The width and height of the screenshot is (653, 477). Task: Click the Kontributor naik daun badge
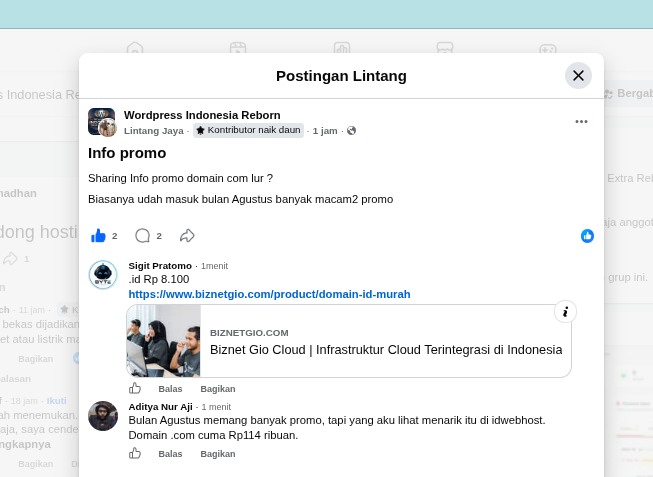click(248, 130)
